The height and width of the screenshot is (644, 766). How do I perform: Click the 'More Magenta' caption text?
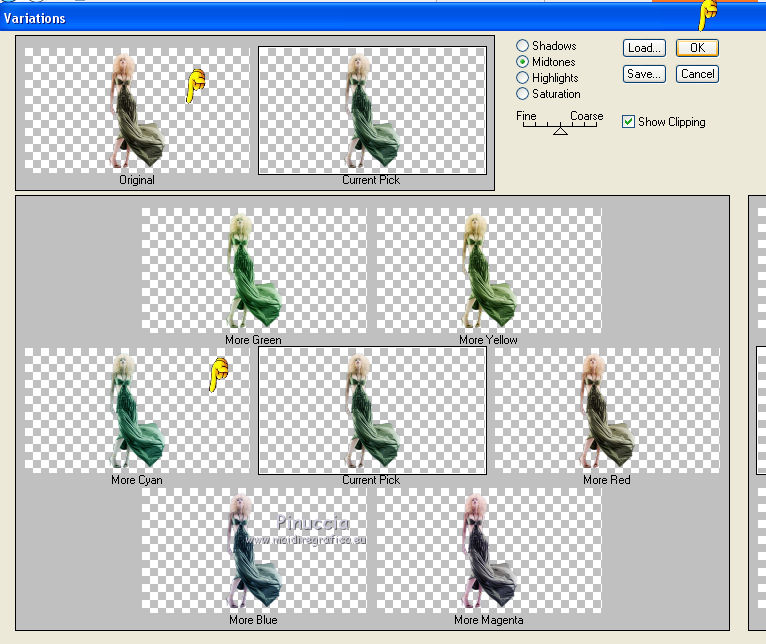[489, 620]
